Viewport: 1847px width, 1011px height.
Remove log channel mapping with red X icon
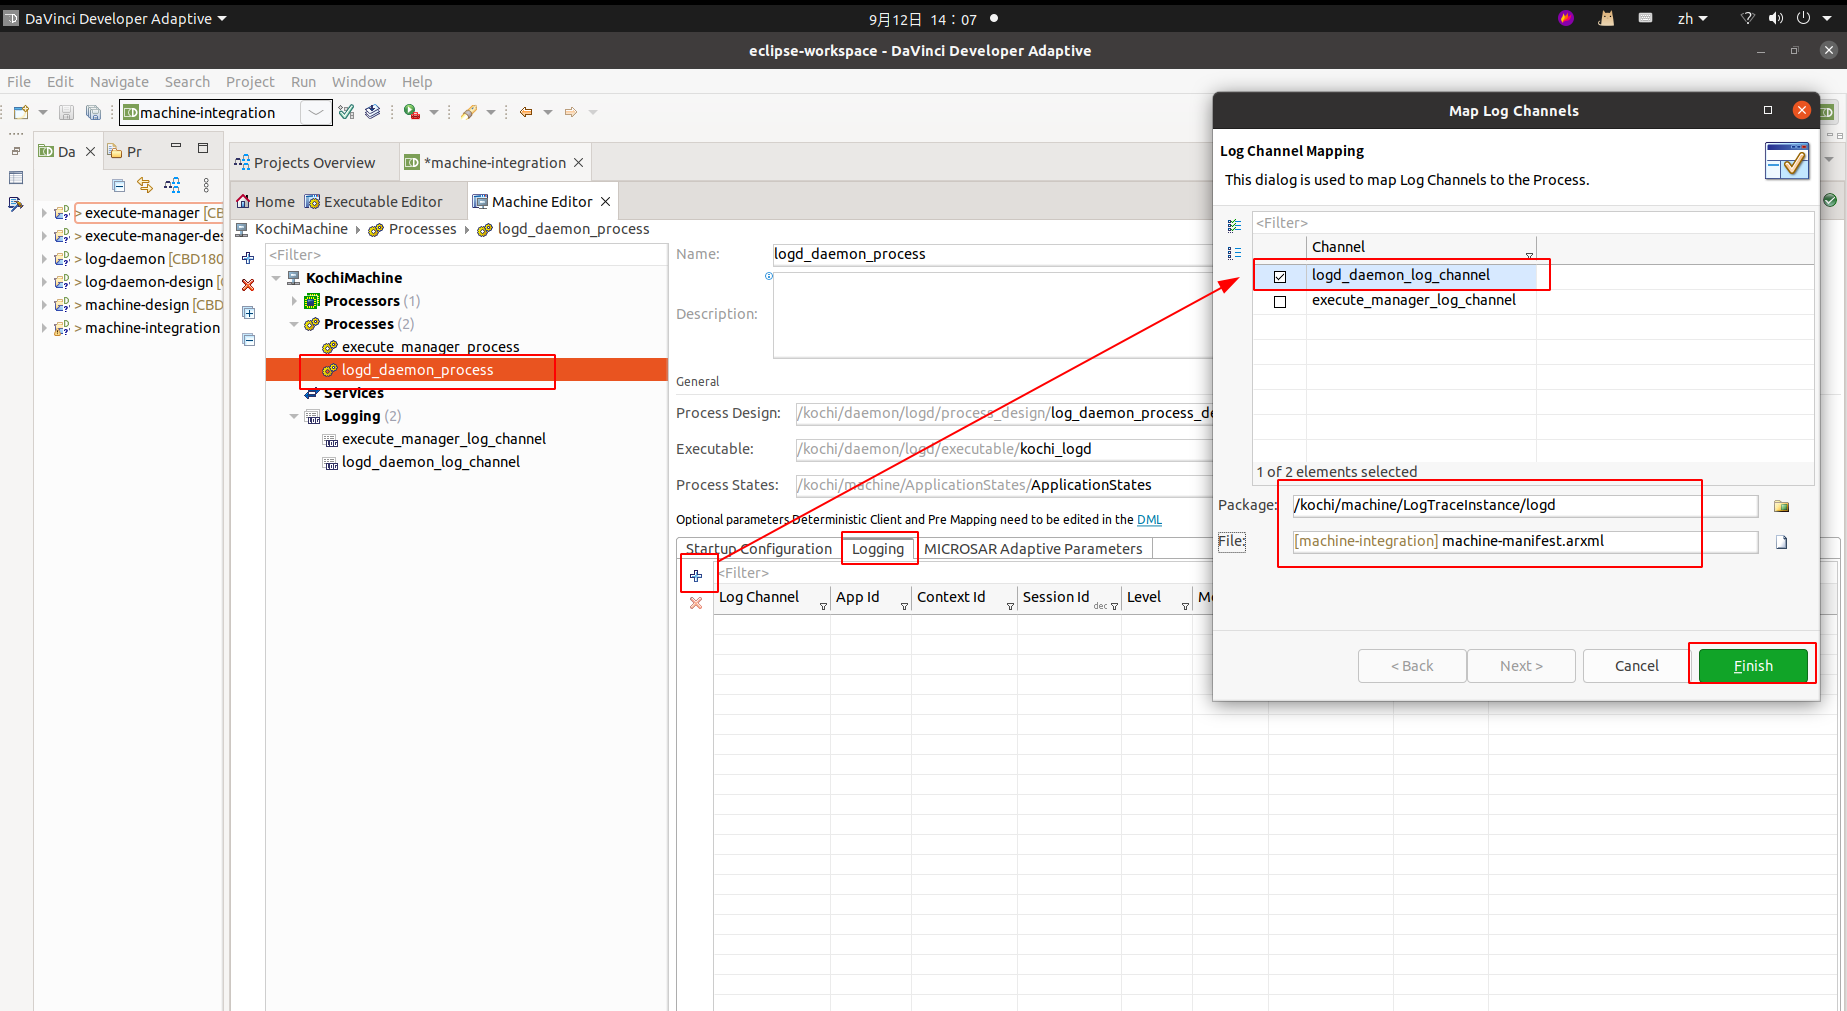(x=696, y=603)
